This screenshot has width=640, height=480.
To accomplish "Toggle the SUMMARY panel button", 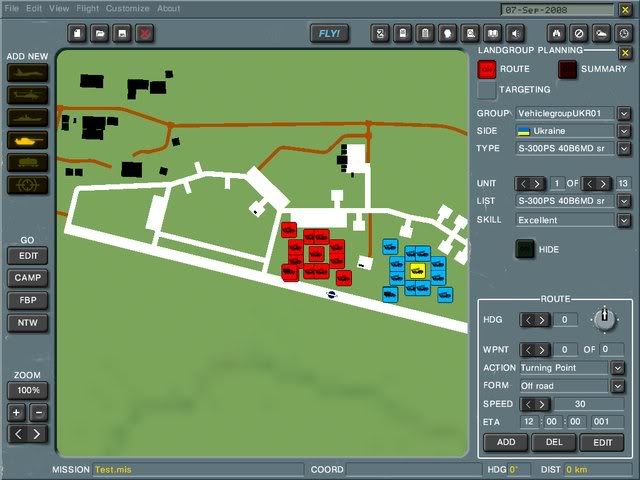I will (x=567, y=69).
